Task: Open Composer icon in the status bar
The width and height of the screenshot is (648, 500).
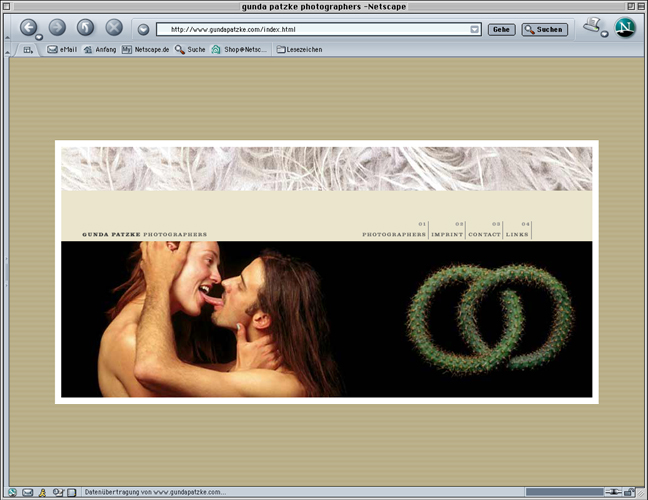Action: (58, 492)
